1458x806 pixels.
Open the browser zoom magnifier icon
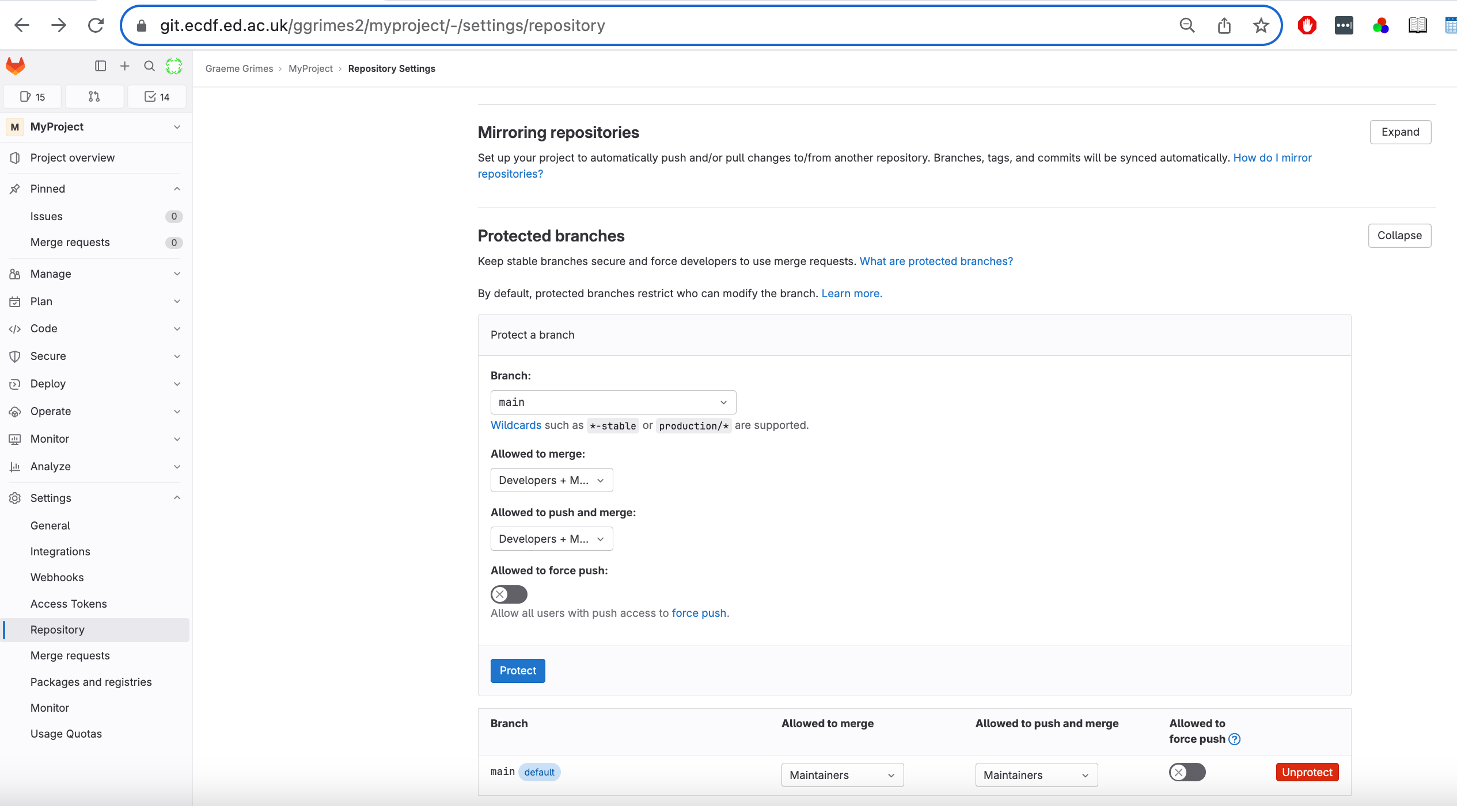(x=1187, y=26)
